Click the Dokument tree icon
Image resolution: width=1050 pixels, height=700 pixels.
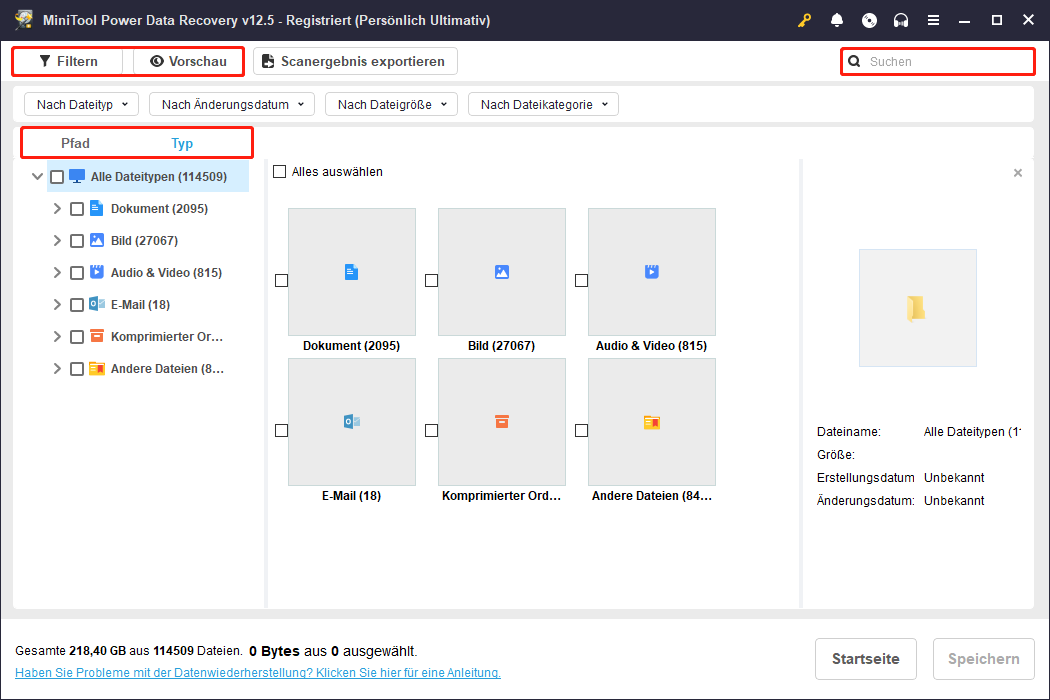pos(96,208)
